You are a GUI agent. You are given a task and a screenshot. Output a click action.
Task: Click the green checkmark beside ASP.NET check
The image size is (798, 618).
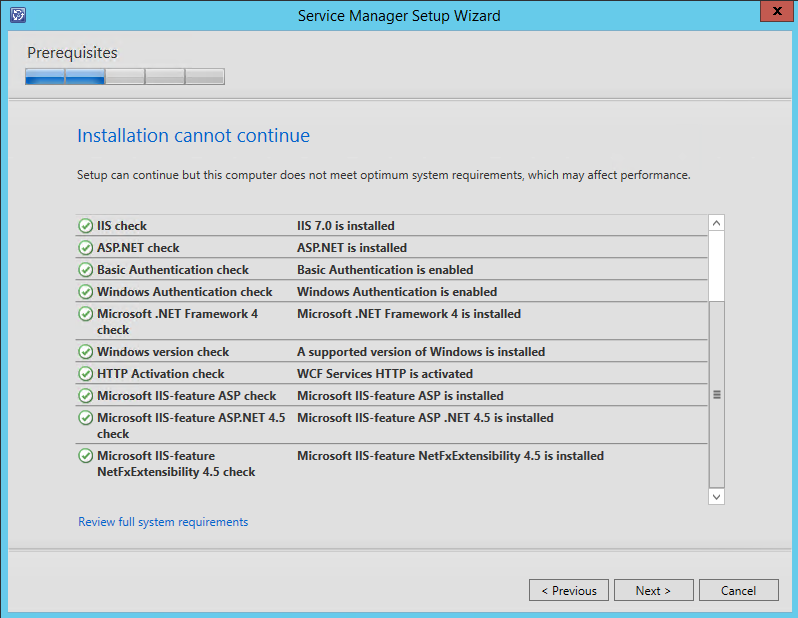(86, 248)
